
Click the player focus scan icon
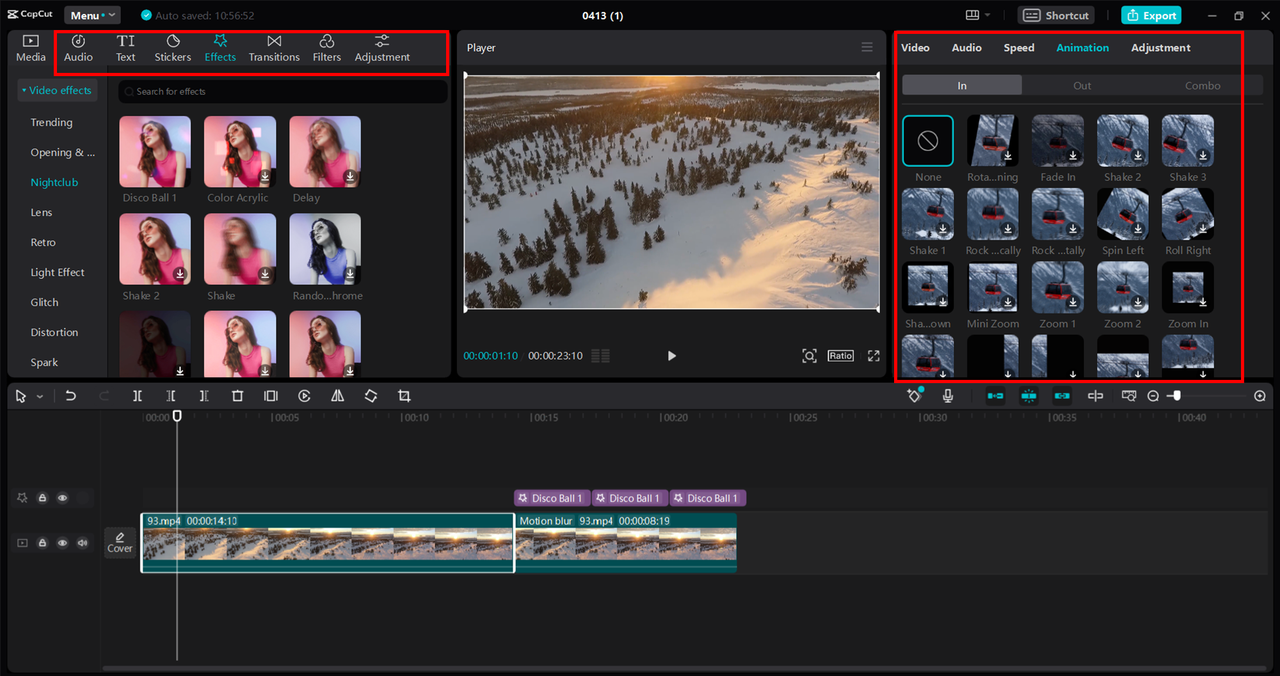click(x=809, y=356)
